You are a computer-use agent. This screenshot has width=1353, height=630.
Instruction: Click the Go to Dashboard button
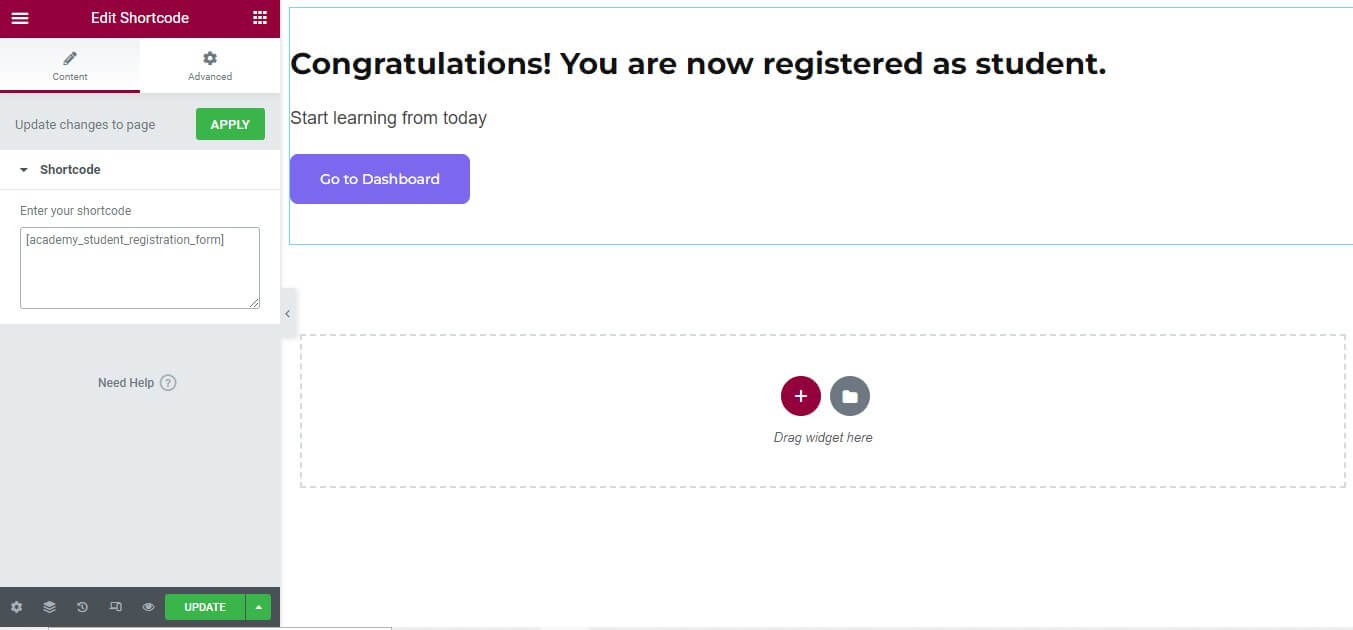tap(380, 179)
